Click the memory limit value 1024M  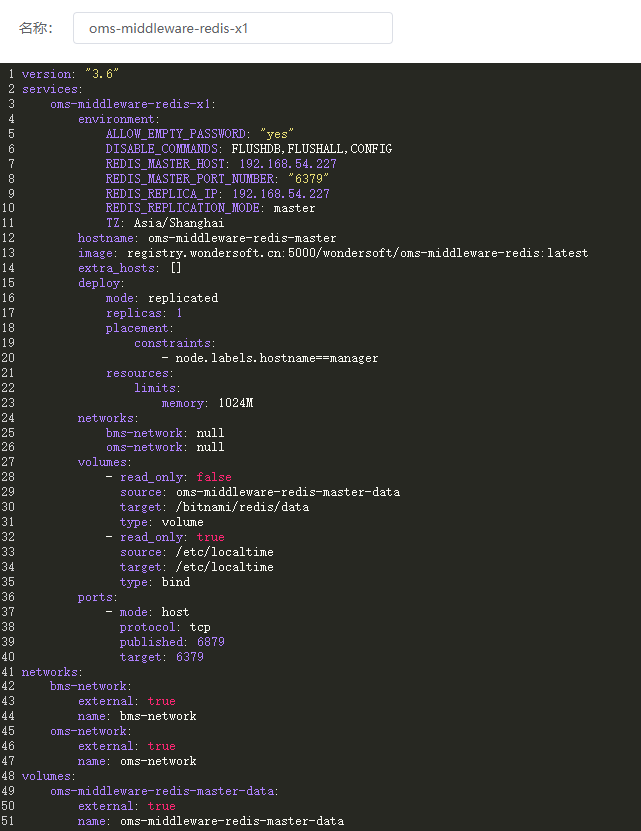coord(238,403)
